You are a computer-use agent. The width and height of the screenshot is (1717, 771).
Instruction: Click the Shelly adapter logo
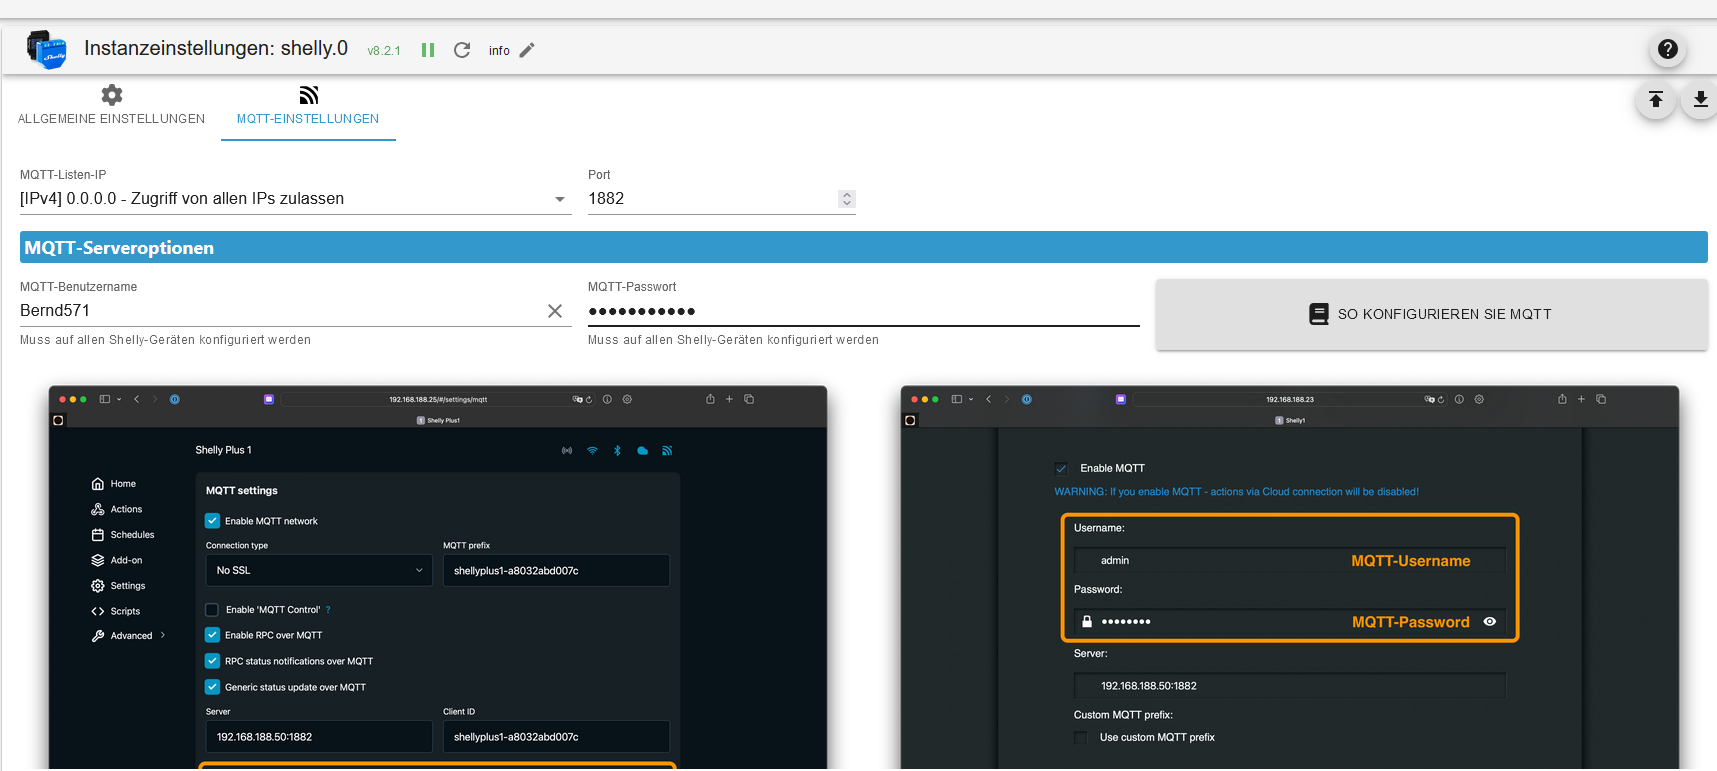click(x=46, y=49)
